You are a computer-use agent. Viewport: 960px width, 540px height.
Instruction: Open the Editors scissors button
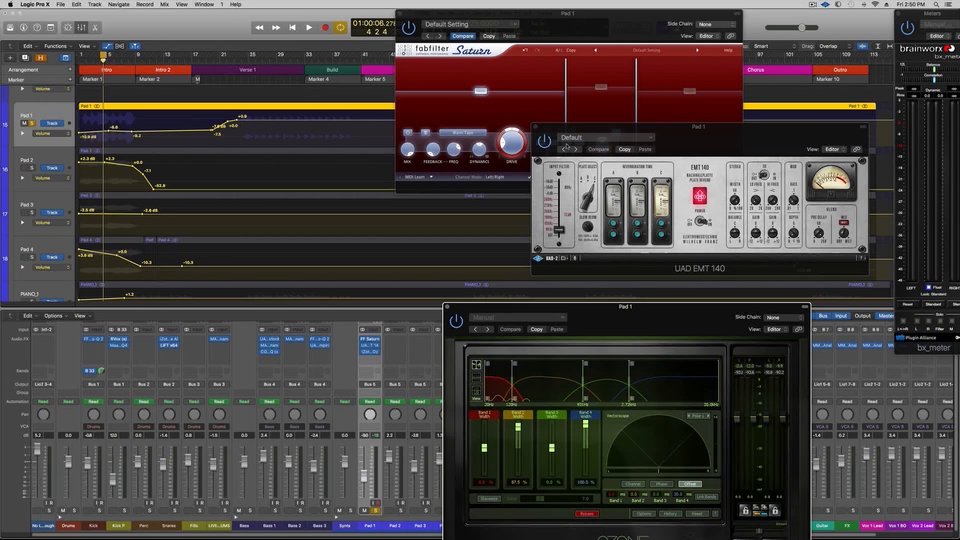pos(96,28)
